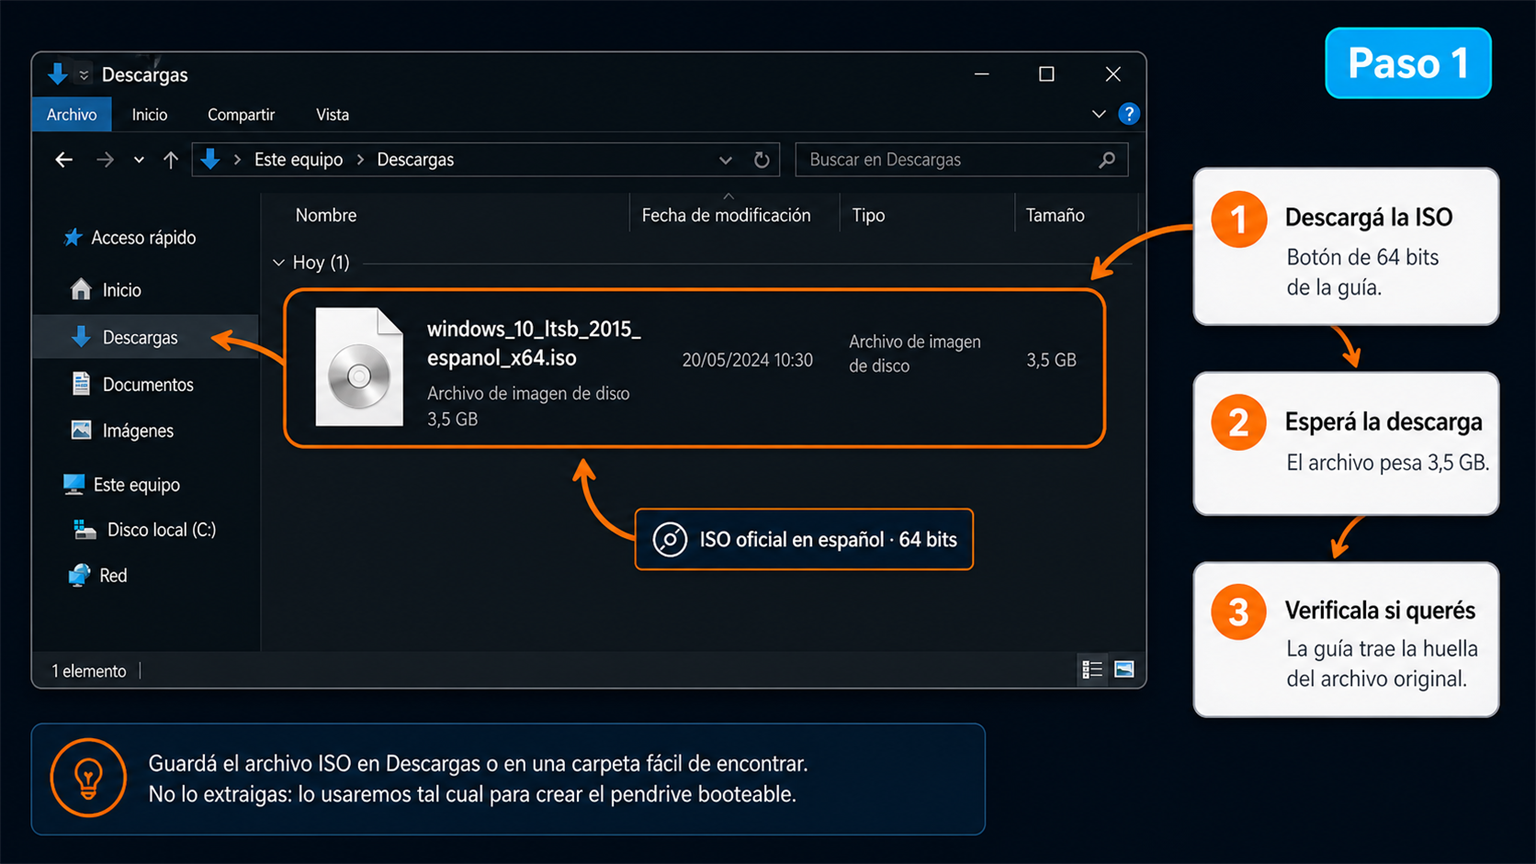Open Imágenes in the sidebar

[x=138, y=431]
